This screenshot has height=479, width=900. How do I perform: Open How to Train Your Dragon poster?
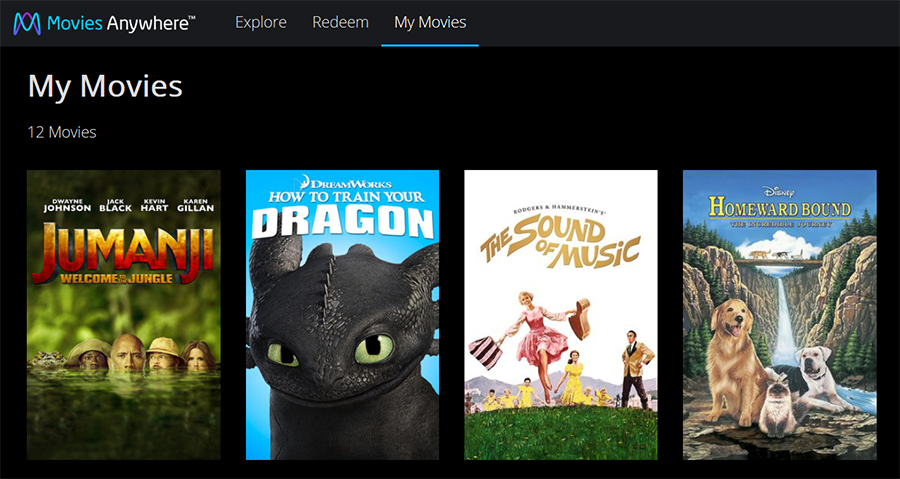coord(342,314)
